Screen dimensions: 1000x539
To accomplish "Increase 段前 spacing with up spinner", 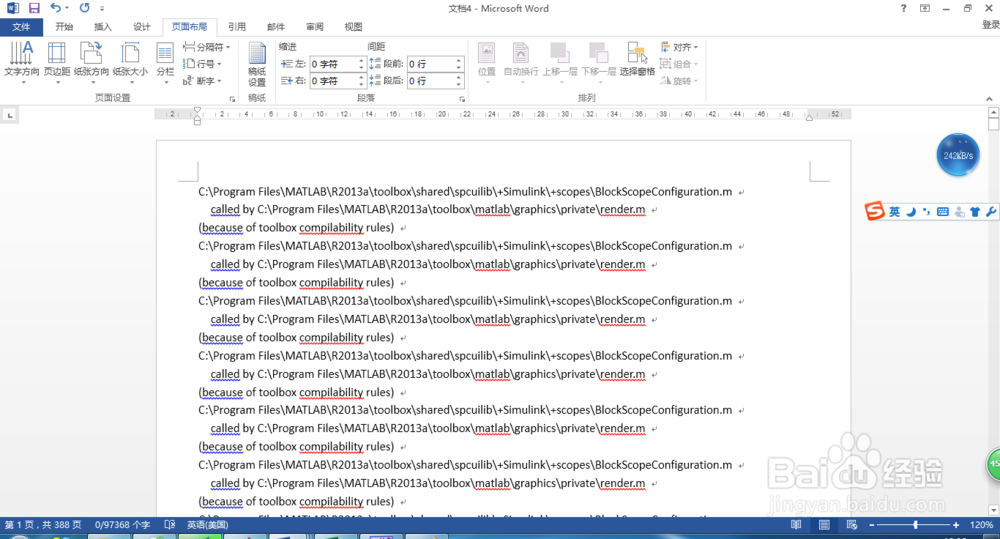I will pyautogui.click(x=458, y=61).
